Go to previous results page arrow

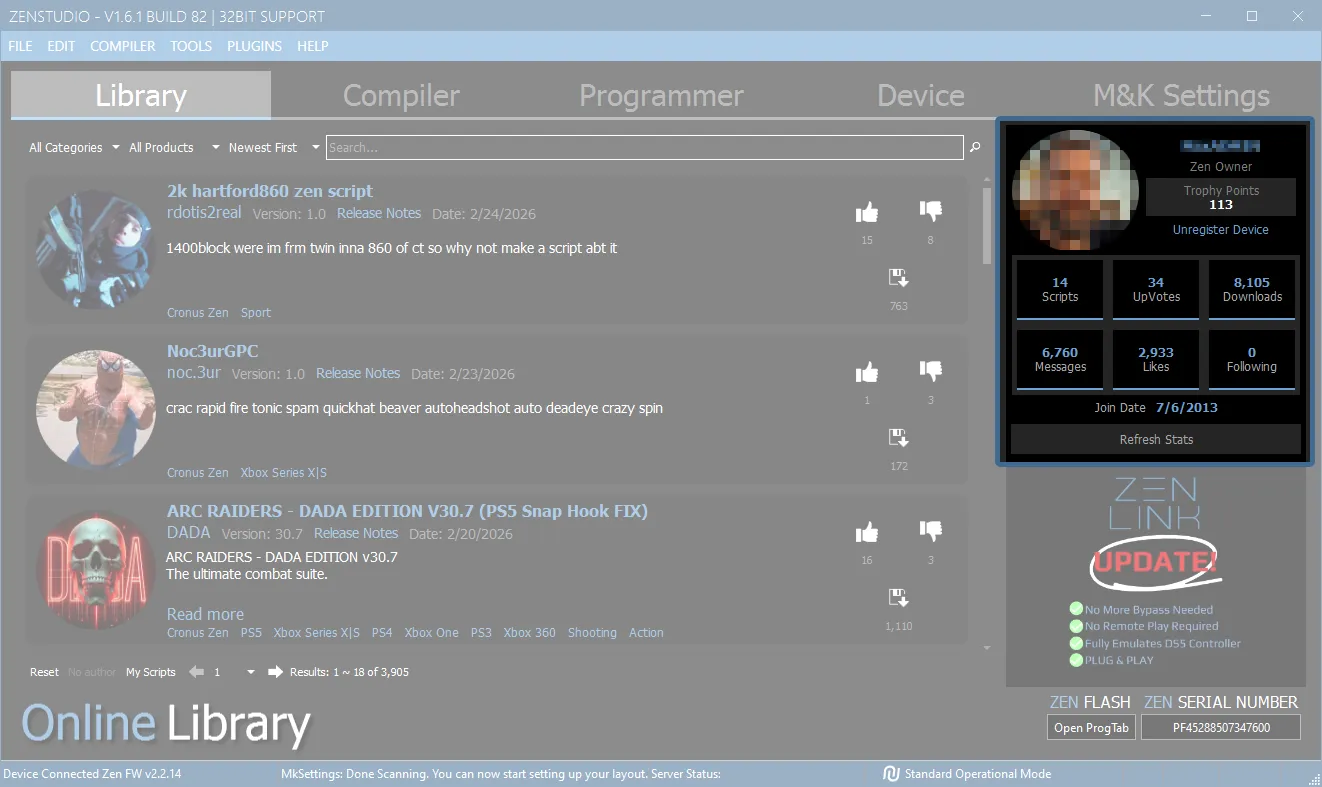click(197, 672)
